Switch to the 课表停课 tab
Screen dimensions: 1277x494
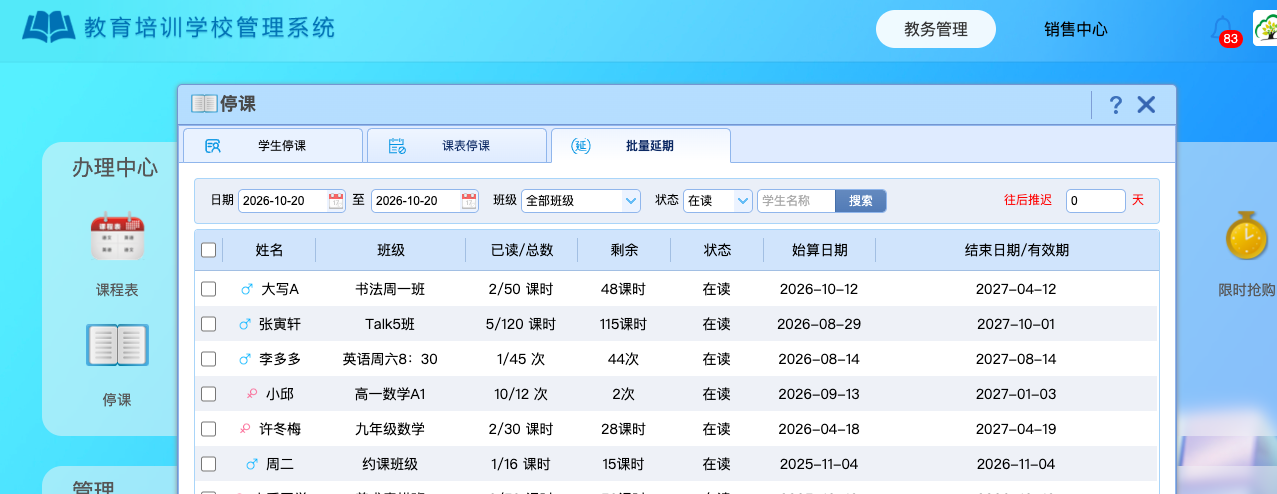pyautogui.click(x=457, y=146)
